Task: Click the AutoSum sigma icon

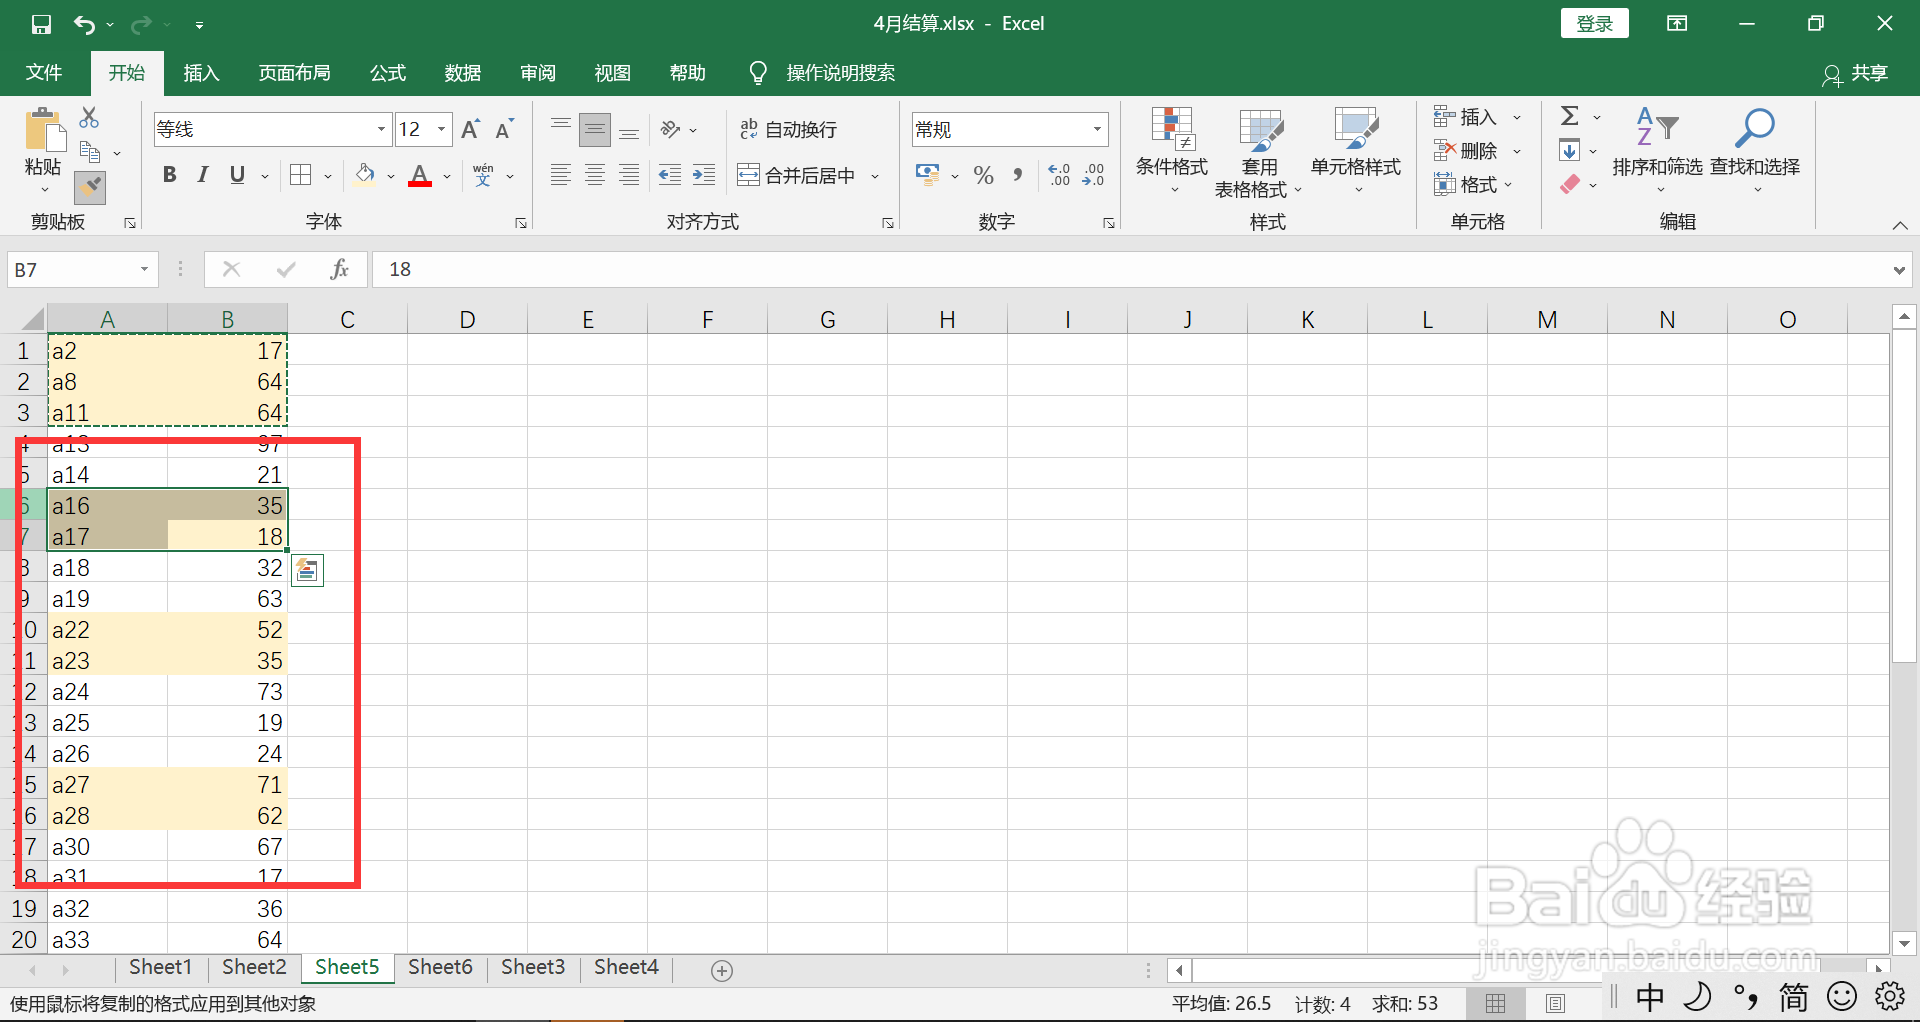Action: (1570, 116)
